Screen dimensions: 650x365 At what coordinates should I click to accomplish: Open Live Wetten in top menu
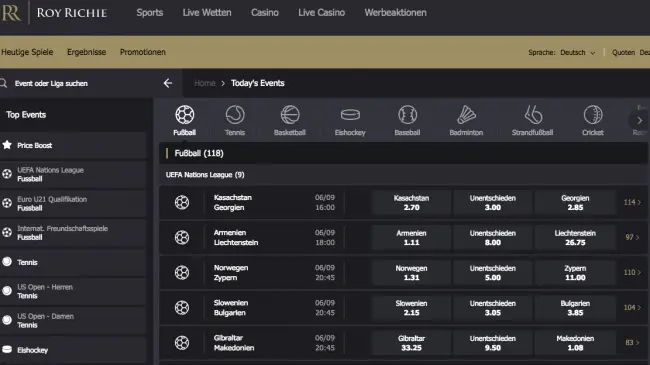coord(207,13)
